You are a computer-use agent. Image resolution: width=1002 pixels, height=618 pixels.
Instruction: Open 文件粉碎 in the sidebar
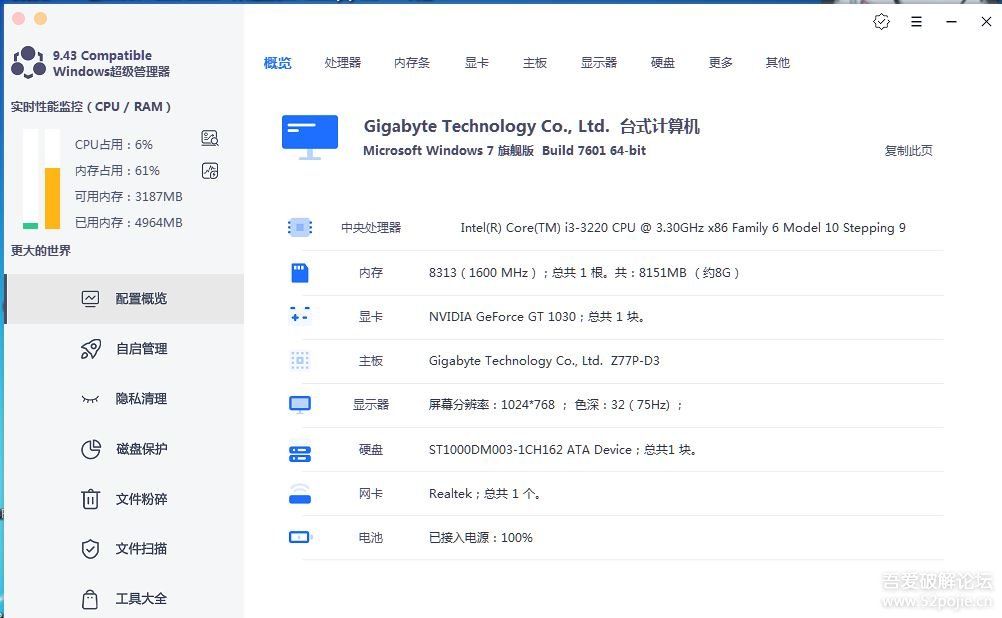pos(124,499)
